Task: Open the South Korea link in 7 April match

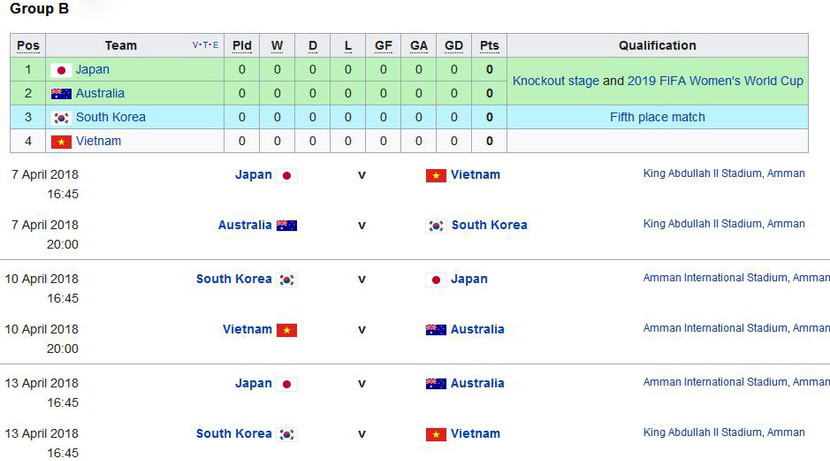Action: click(x=489, y=225)
